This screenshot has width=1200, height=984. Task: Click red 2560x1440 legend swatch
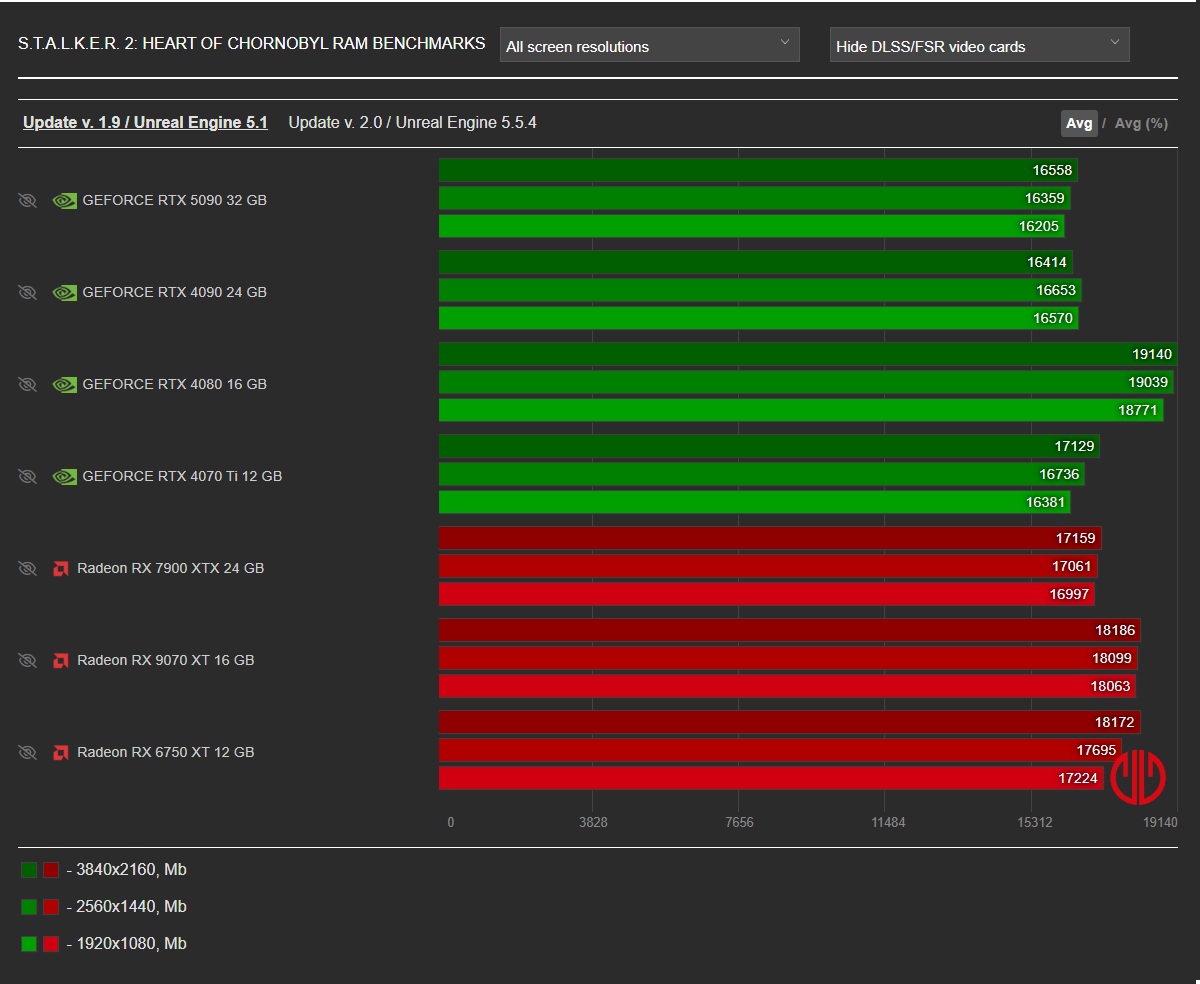point(51,907)
